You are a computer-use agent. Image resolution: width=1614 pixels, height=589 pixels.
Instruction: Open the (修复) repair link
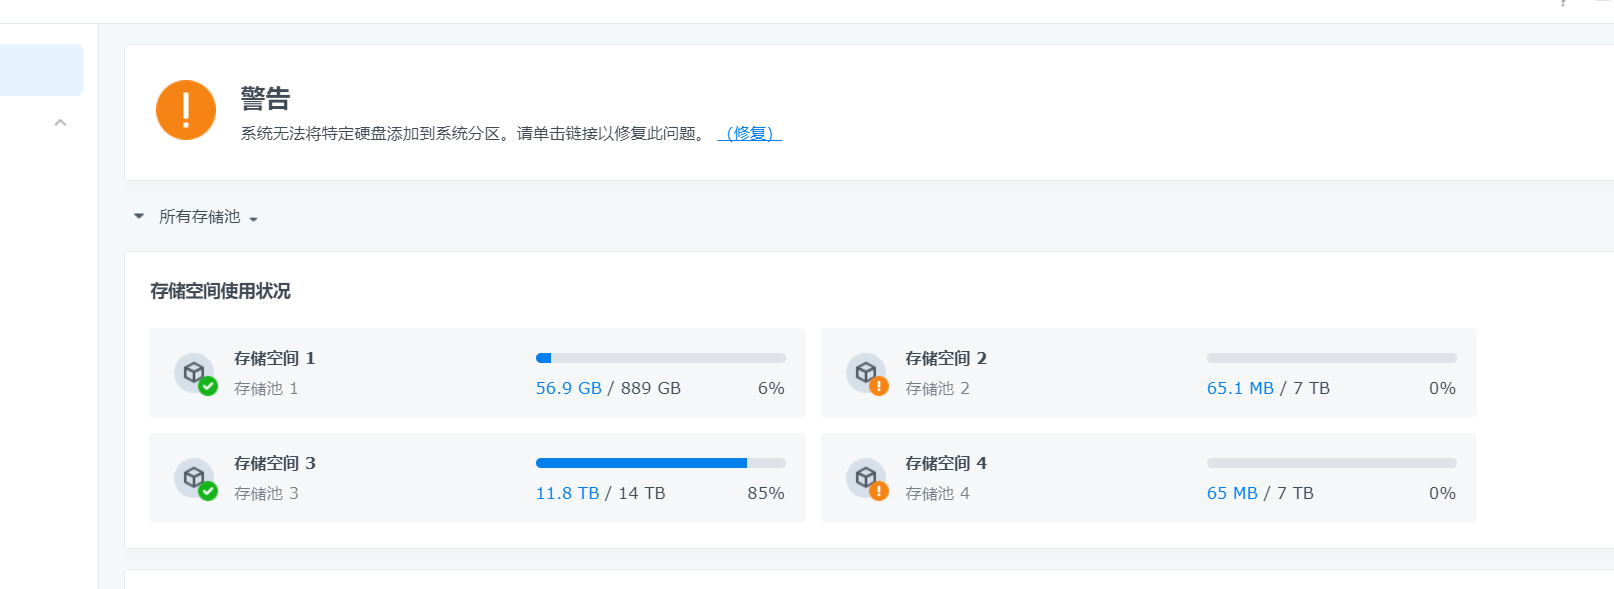coord(750,133)
